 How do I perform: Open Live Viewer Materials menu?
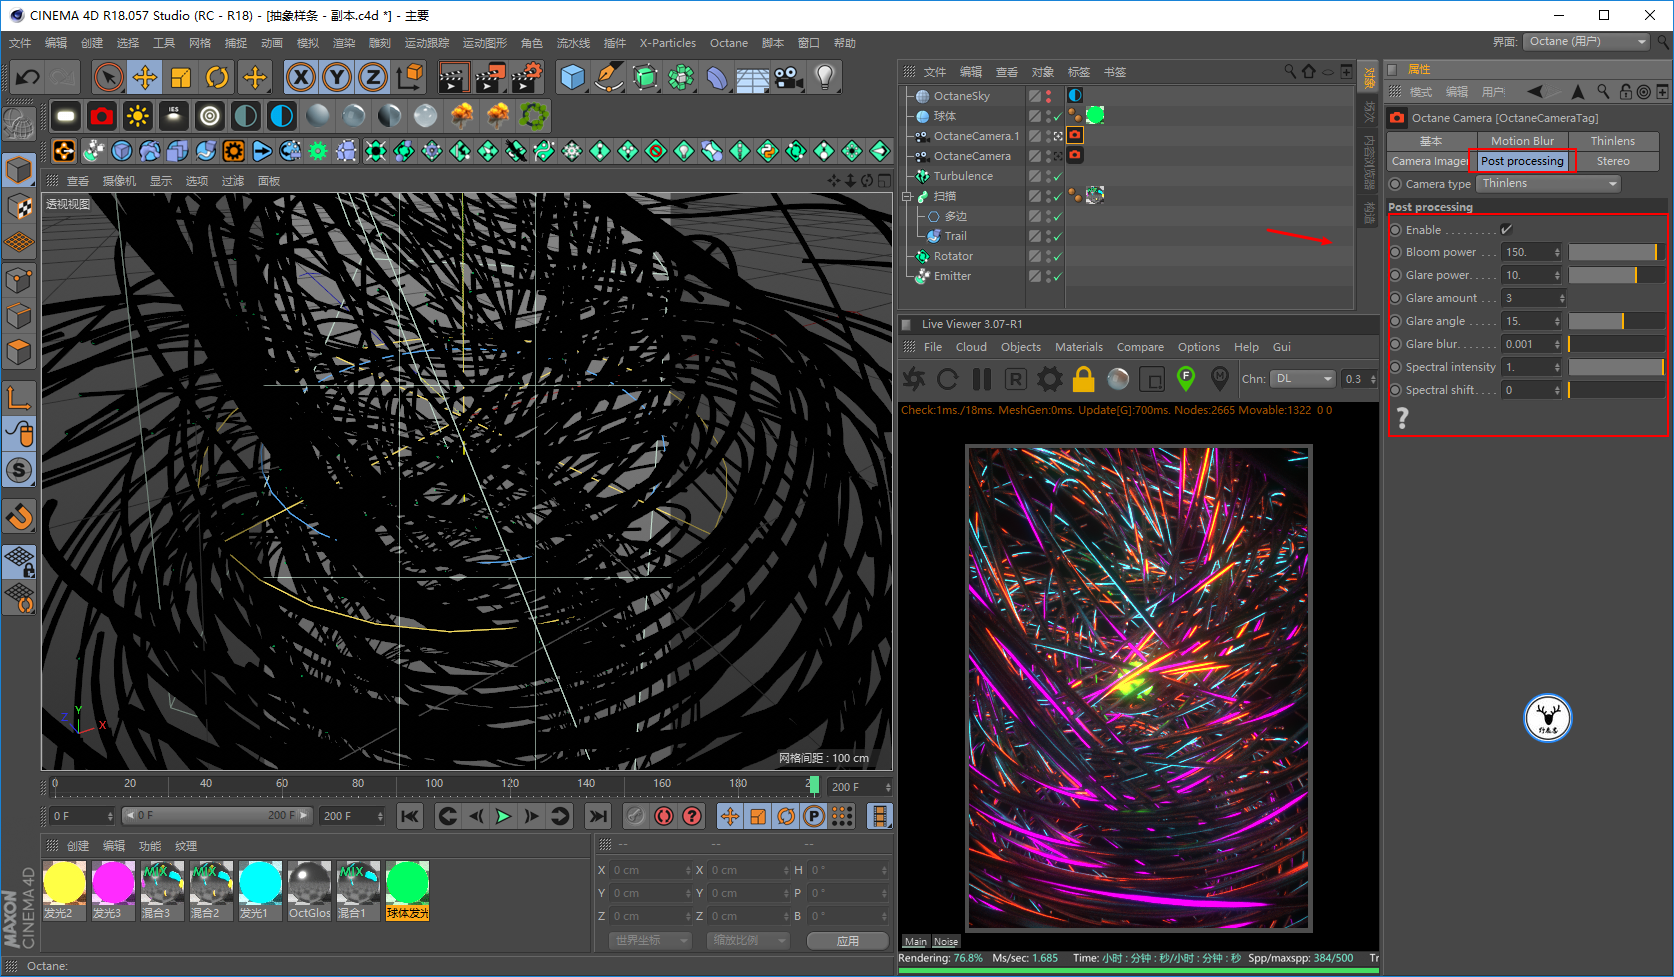[x=1079, y=347]
